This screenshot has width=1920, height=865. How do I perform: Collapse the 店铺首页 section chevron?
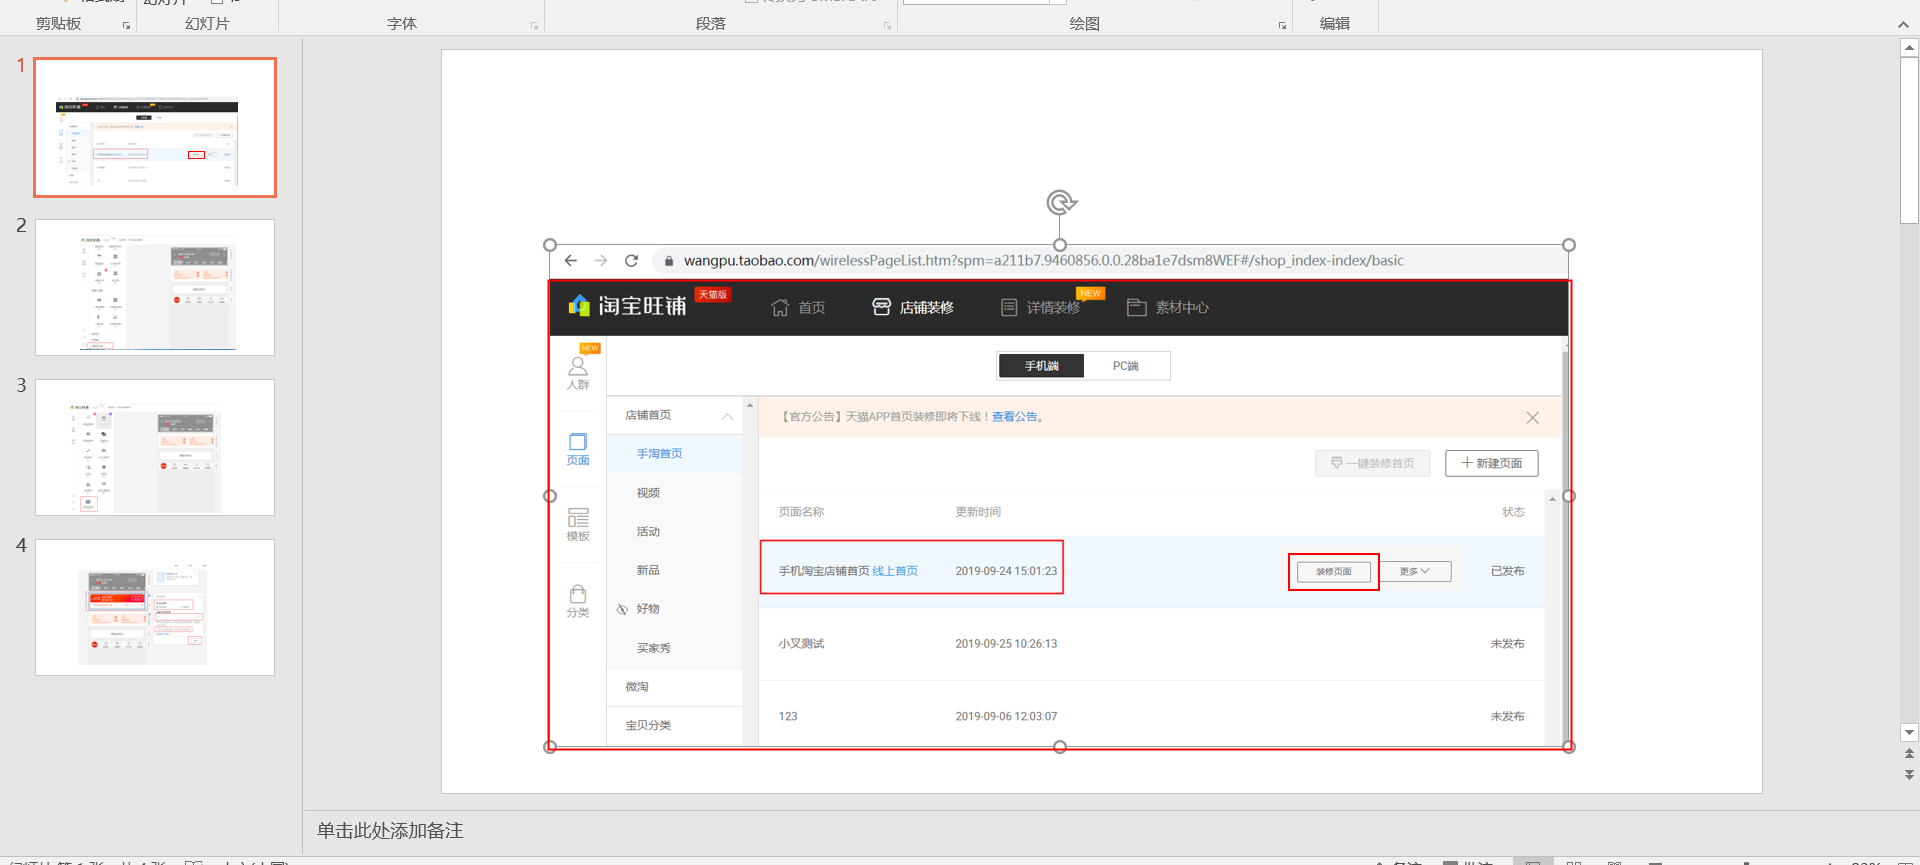pyautogui.click(x=727, y=416)
